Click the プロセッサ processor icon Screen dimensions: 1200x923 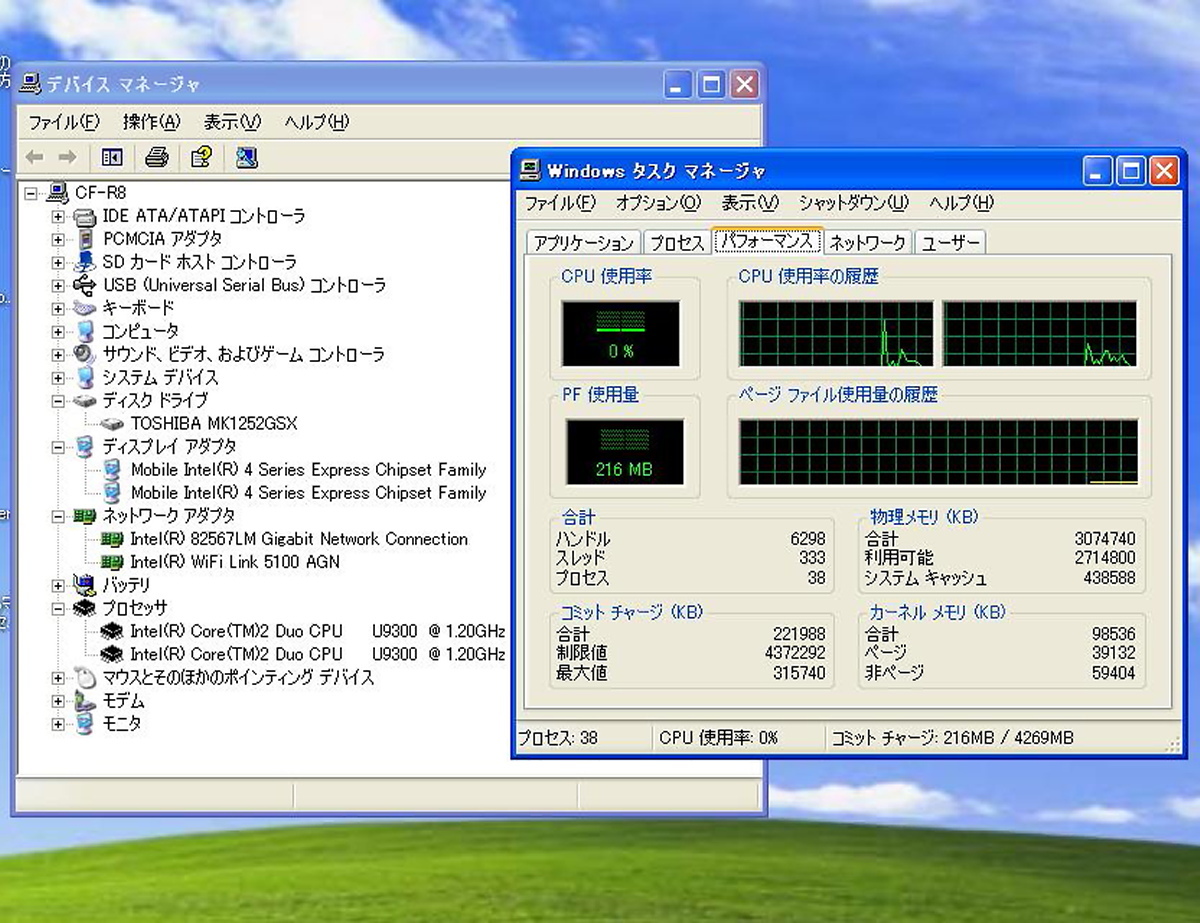click(86, 608)
